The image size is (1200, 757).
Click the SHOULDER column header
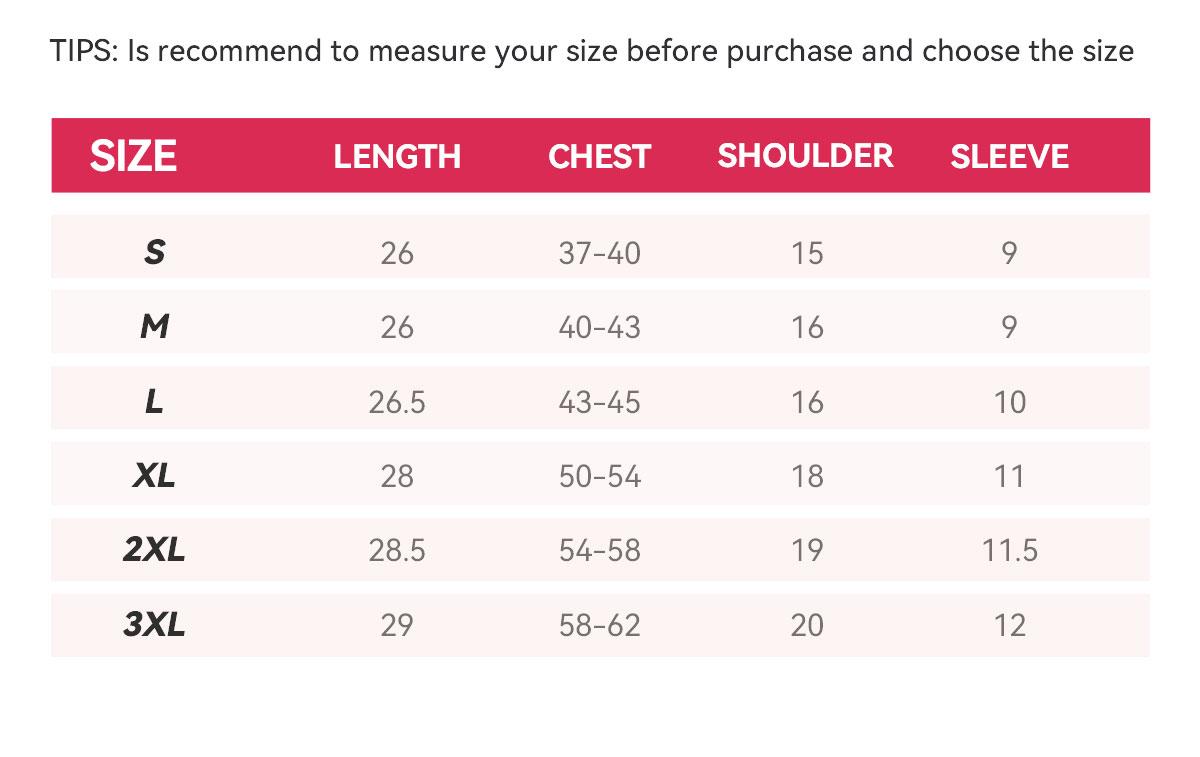click(805, 156)
